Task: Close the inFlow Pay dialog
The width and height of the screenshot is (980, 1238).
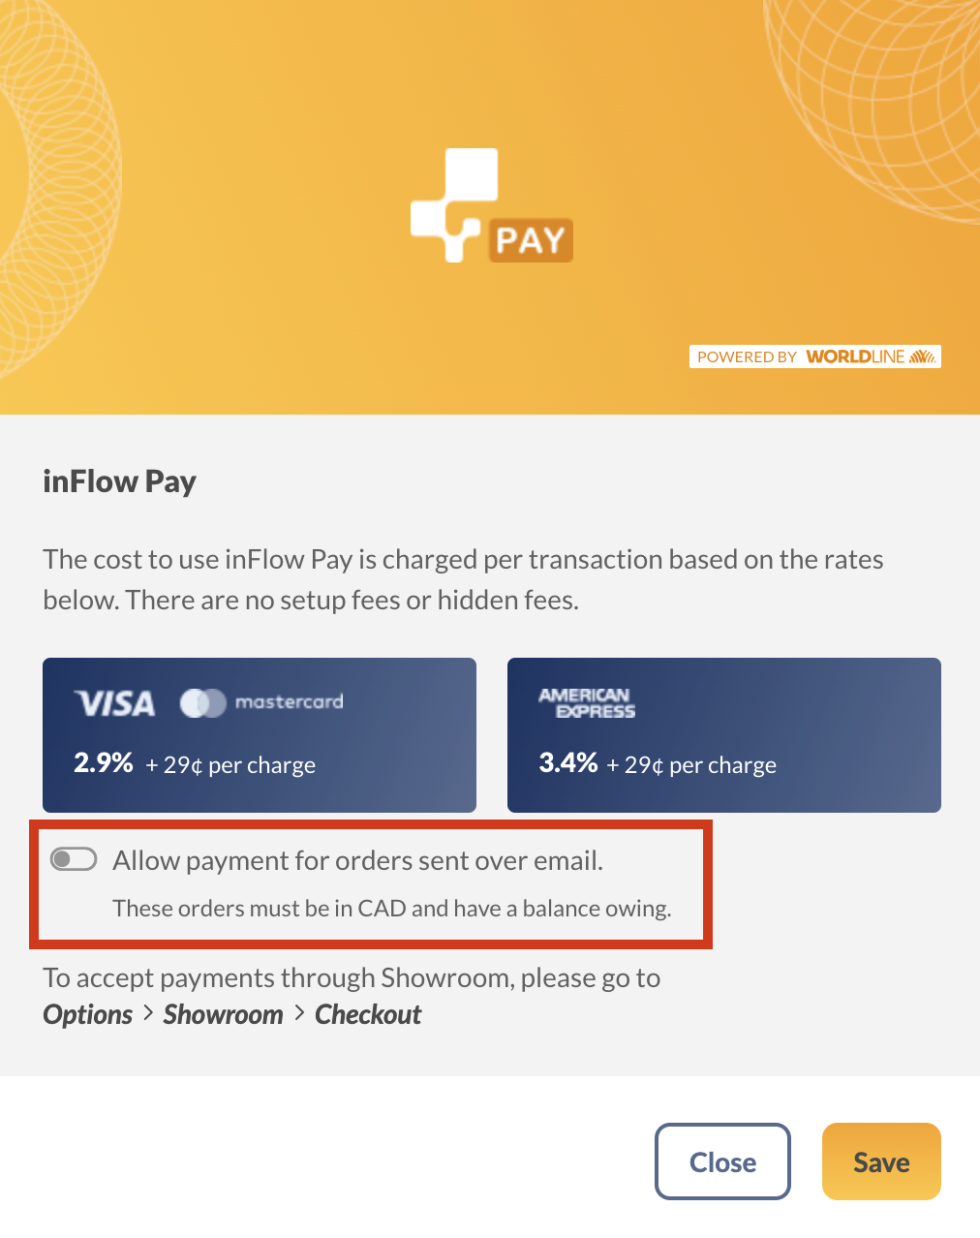Action: (x=722, y=1161)
